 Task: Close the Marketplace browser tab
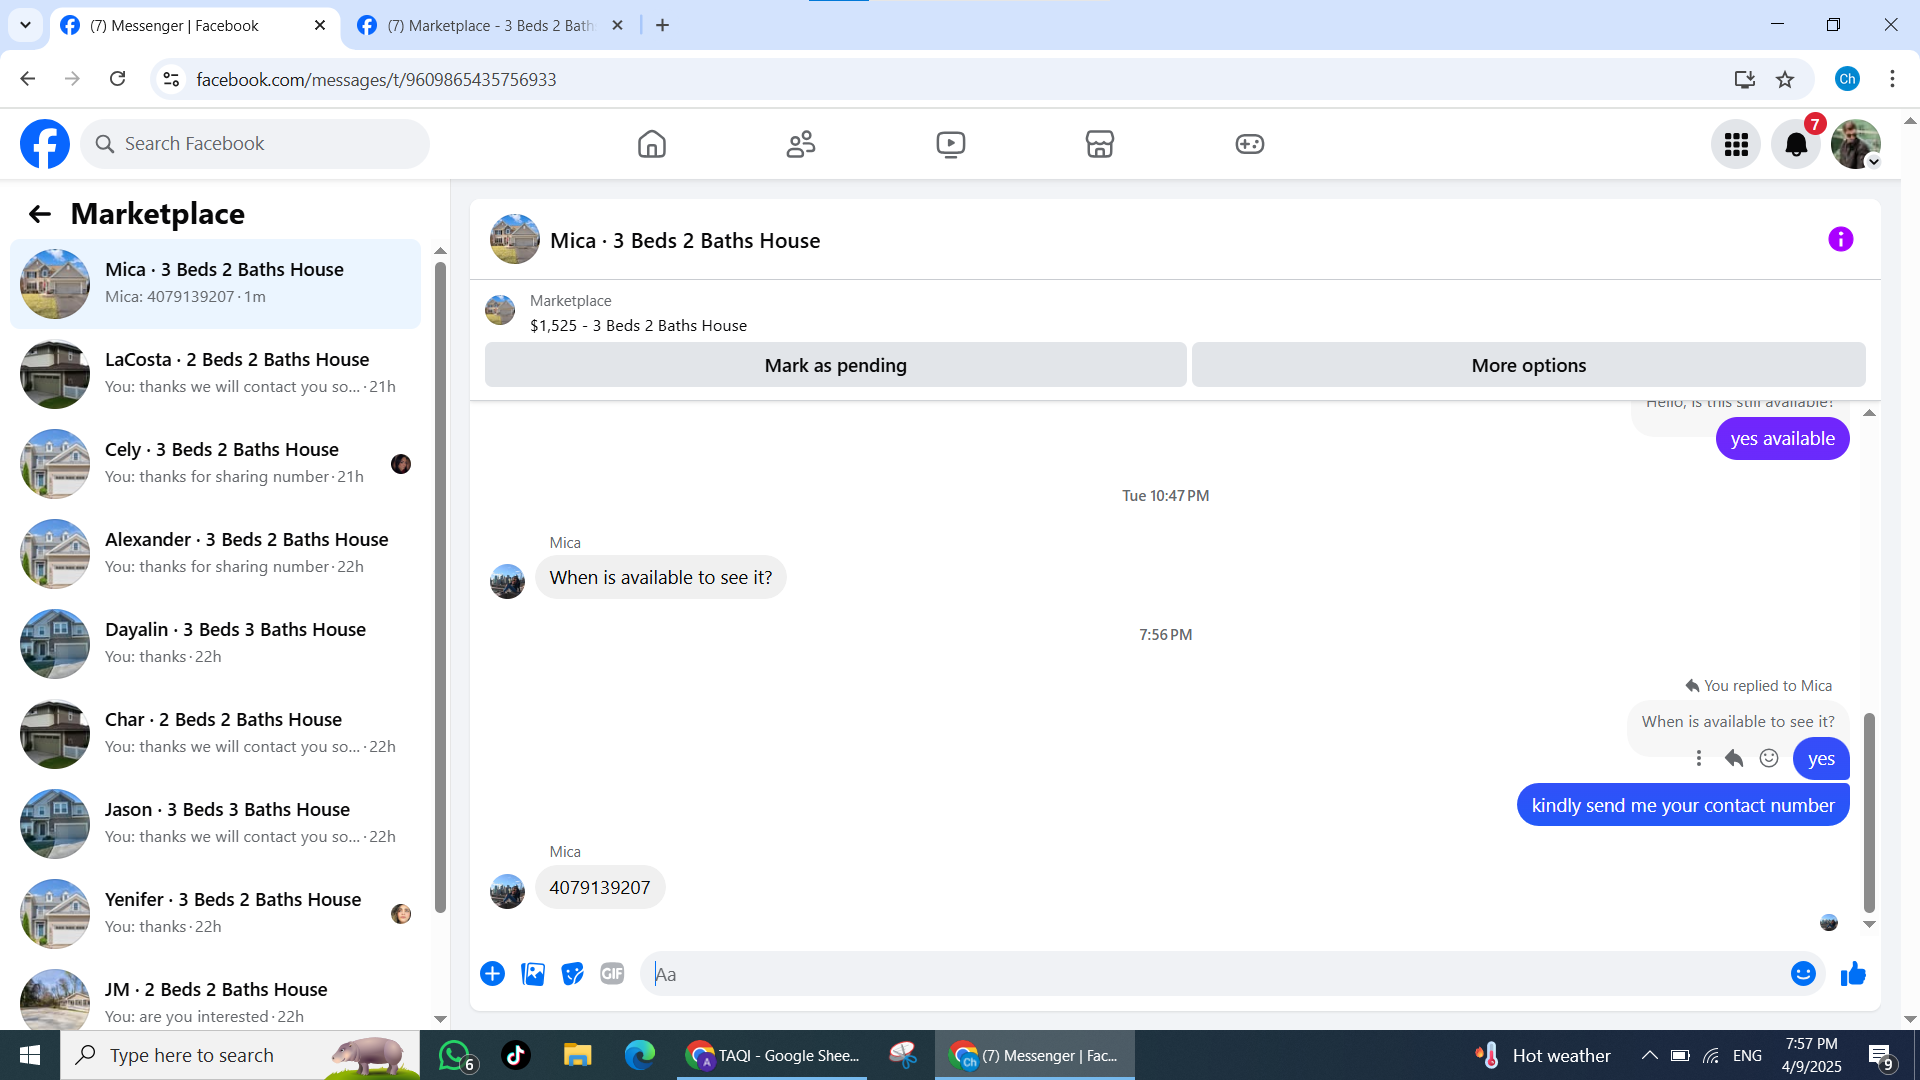click(617, 26)
